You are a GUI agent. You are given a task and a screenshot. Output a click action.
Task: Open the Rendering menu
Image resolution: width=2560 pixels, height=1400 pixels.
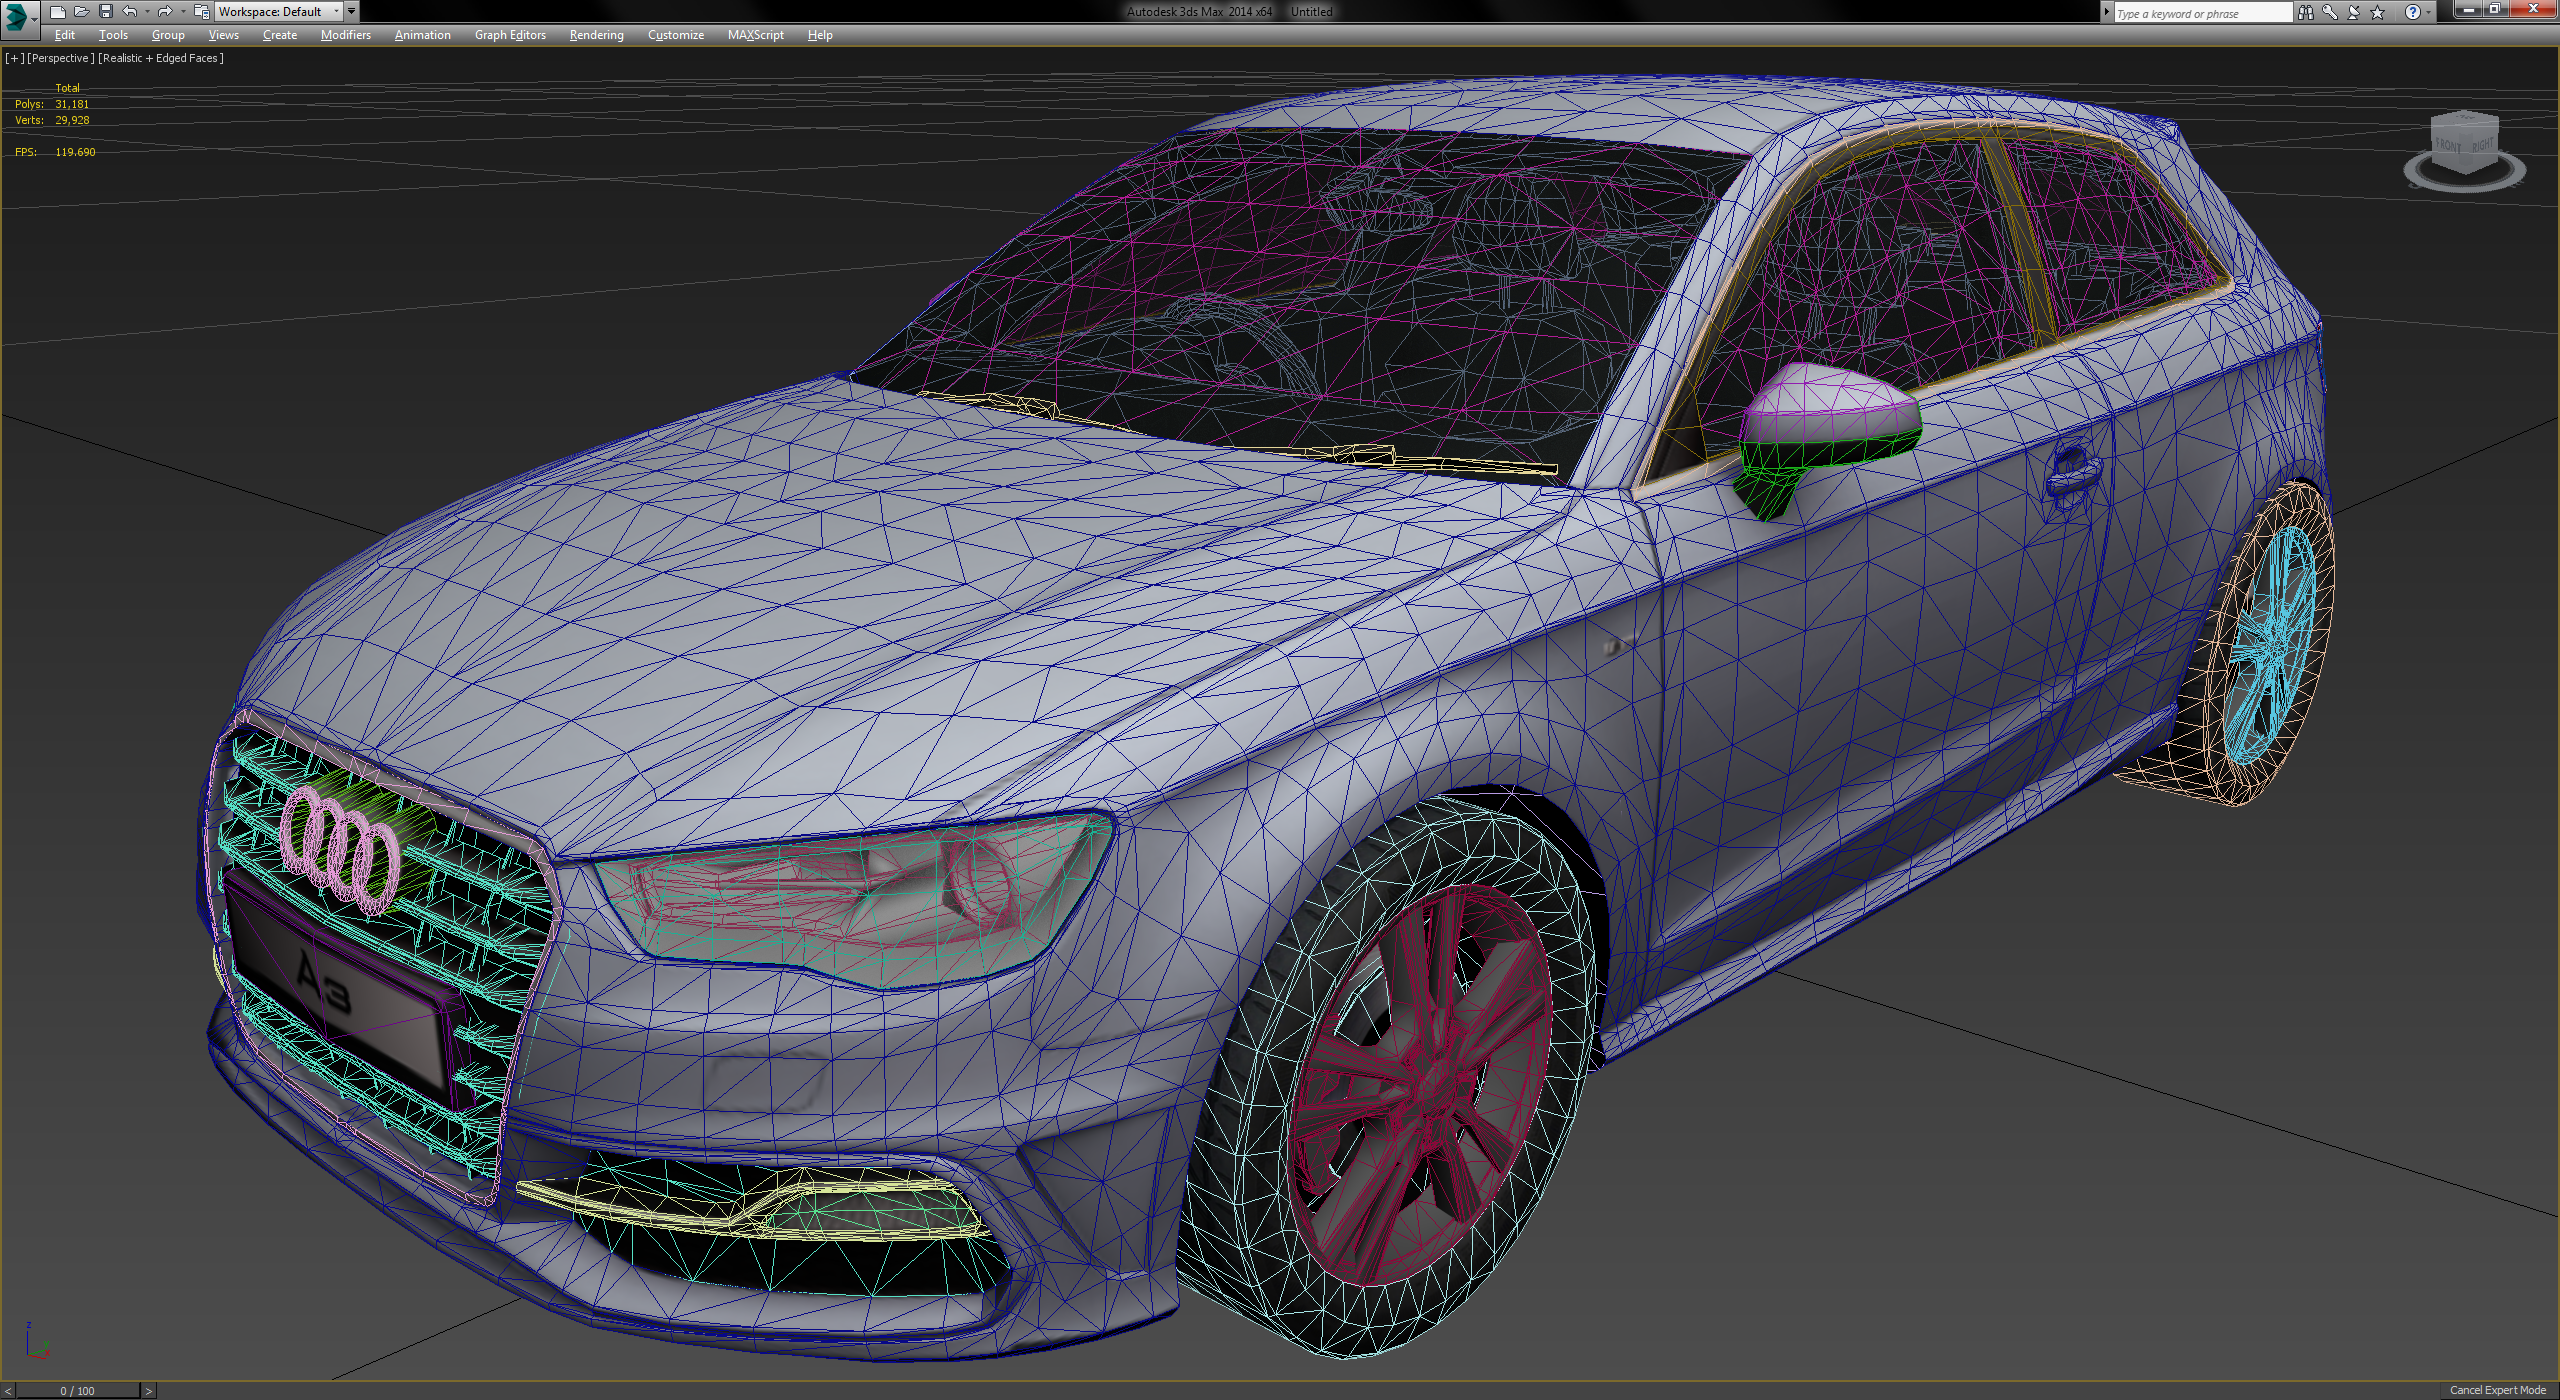point(595,35)
